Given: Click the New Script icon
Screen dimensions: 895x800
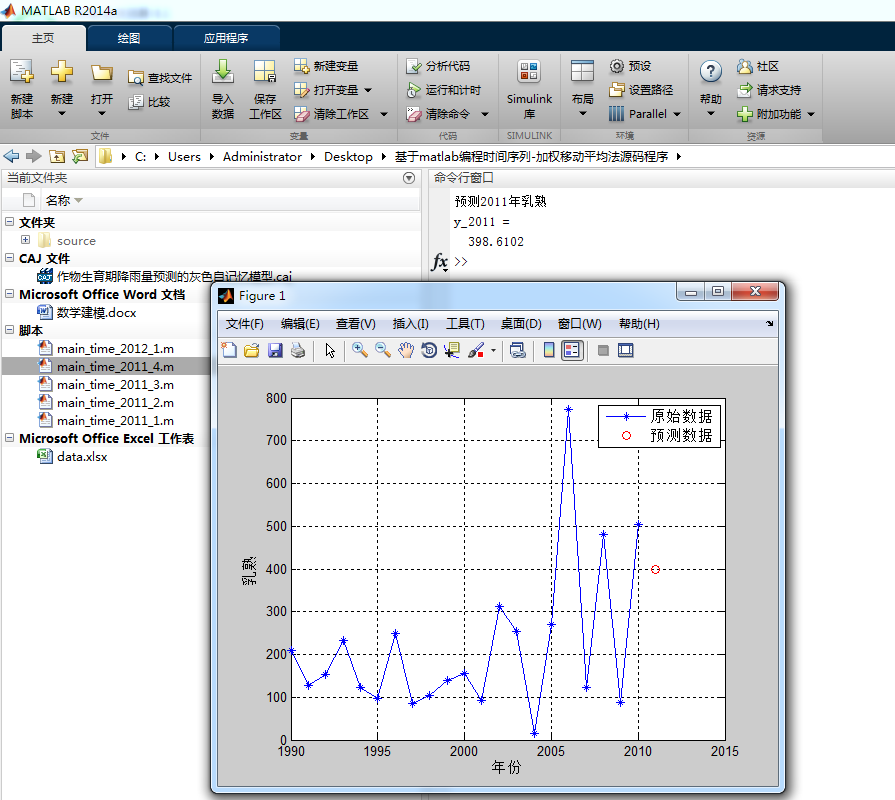Looking at the screenshot, I should tap(22, 72).
